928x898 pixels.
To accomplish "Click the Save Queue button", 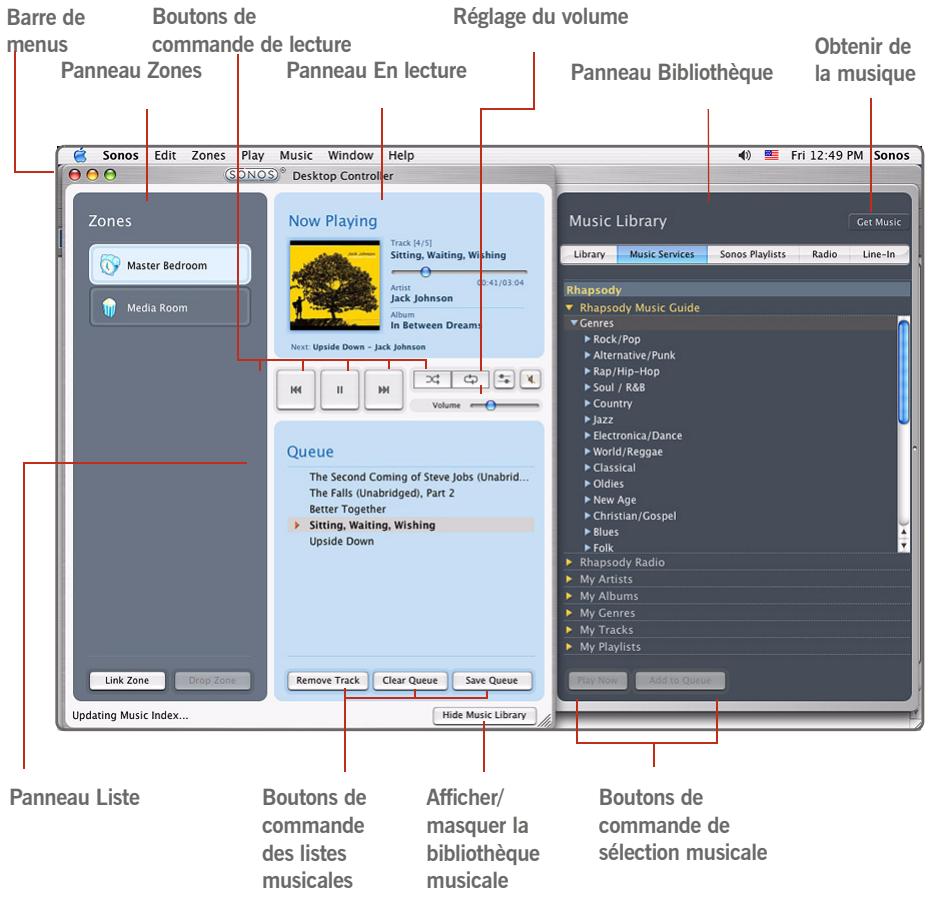I will (491, 680).
